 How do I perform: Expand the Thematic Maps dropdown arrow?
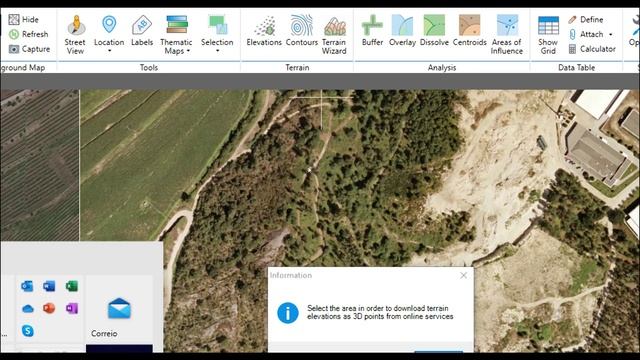pyautogui.click(x=188, y=51)
